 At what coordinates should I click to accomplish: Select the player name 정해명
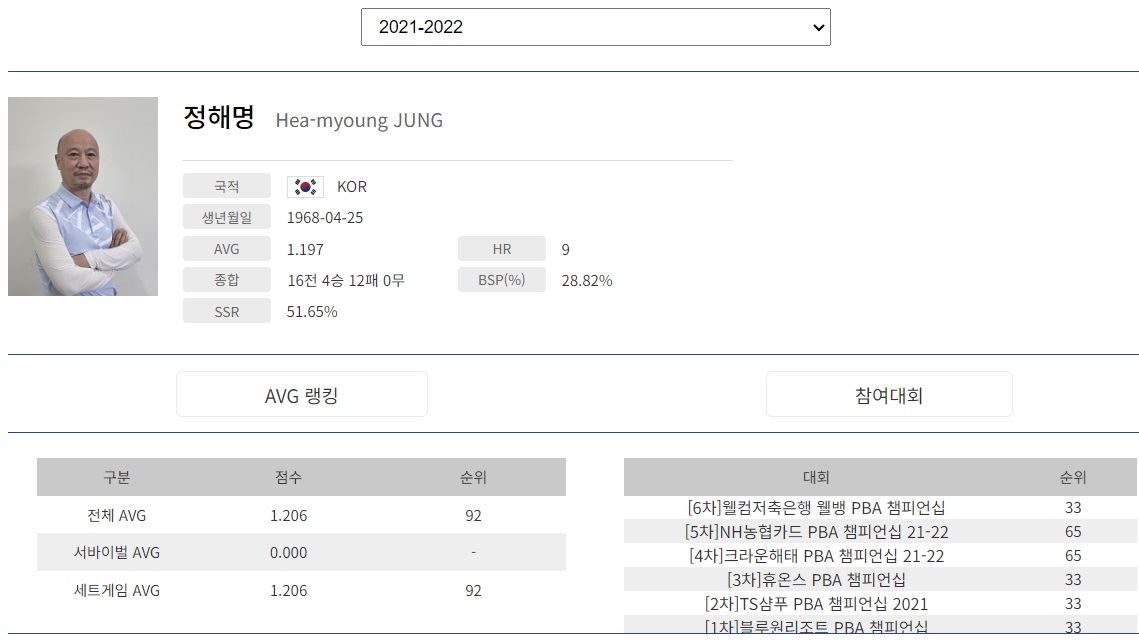coord(221,120)
